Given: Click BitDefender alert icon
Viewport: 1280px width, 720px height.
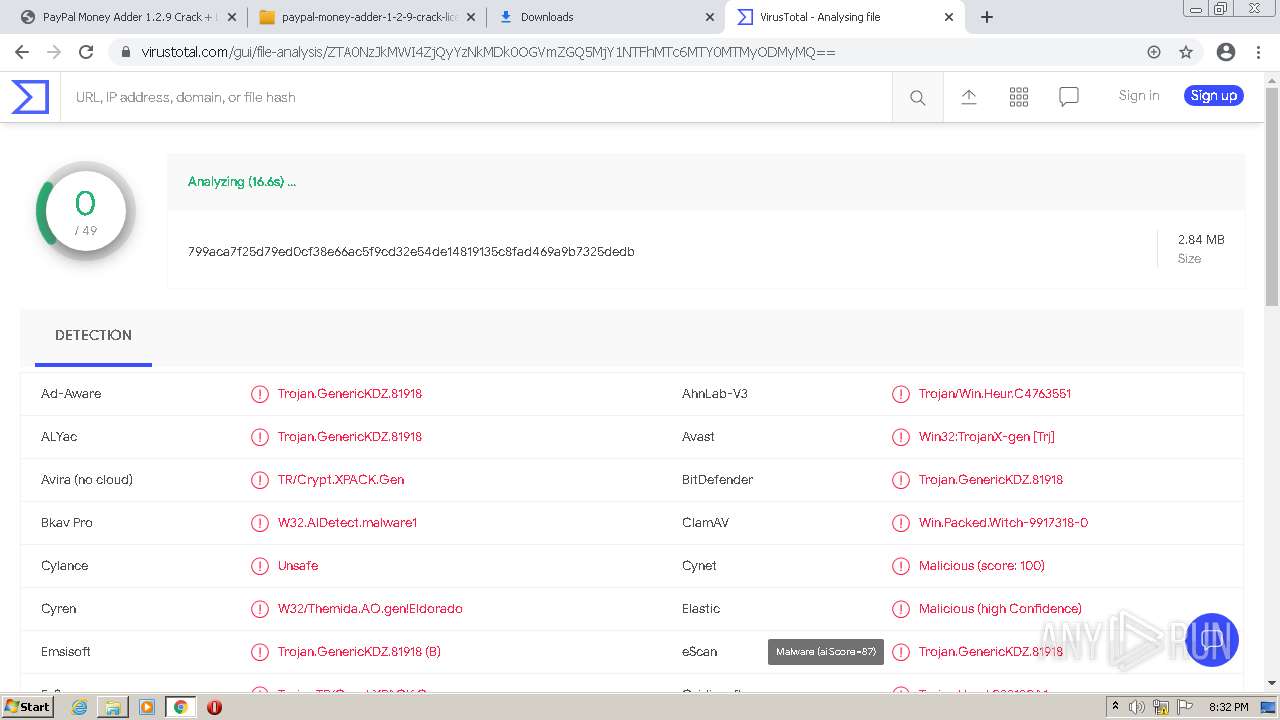Looking at the screenshot, I should tap(901, 480).
